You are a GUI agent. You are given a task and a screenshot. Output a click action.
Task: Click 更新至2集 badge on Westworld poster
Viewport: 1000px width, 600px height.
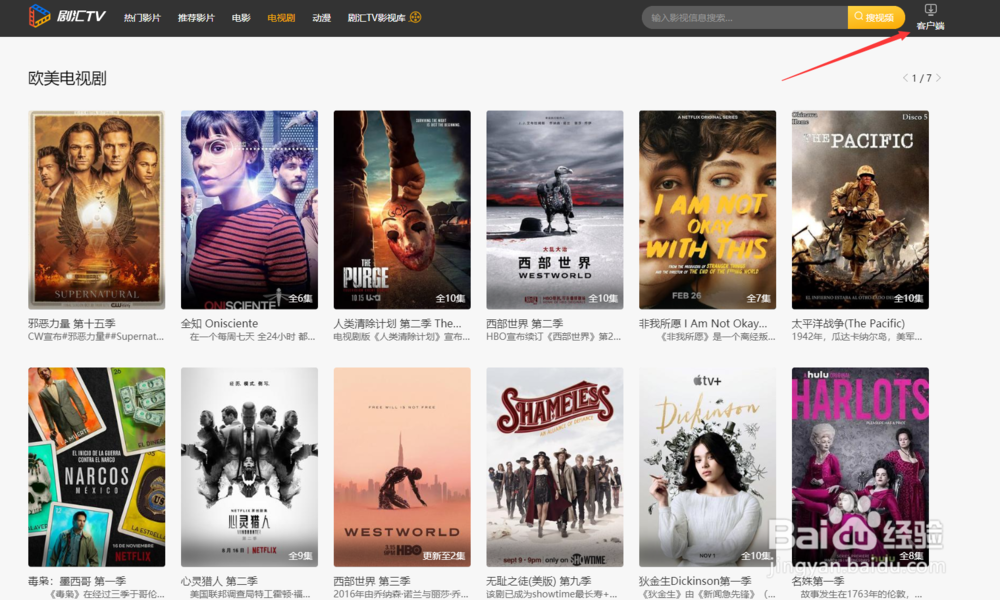[x=443, y=555]
